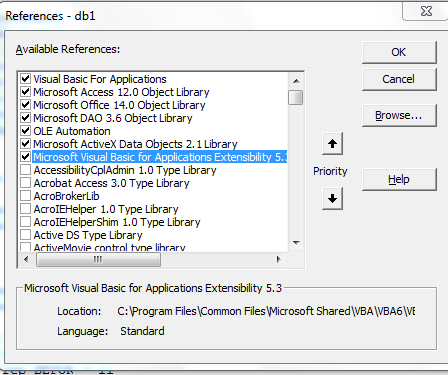448x375 pixels.
Task: Click the Location path text
Action: (x=266, y=311)
